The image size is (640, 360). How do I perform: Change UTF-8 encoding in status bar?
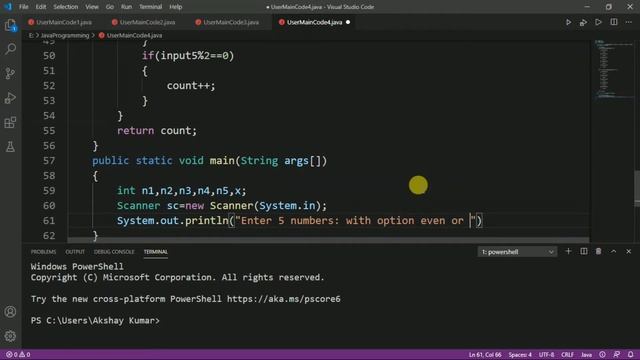546,354
